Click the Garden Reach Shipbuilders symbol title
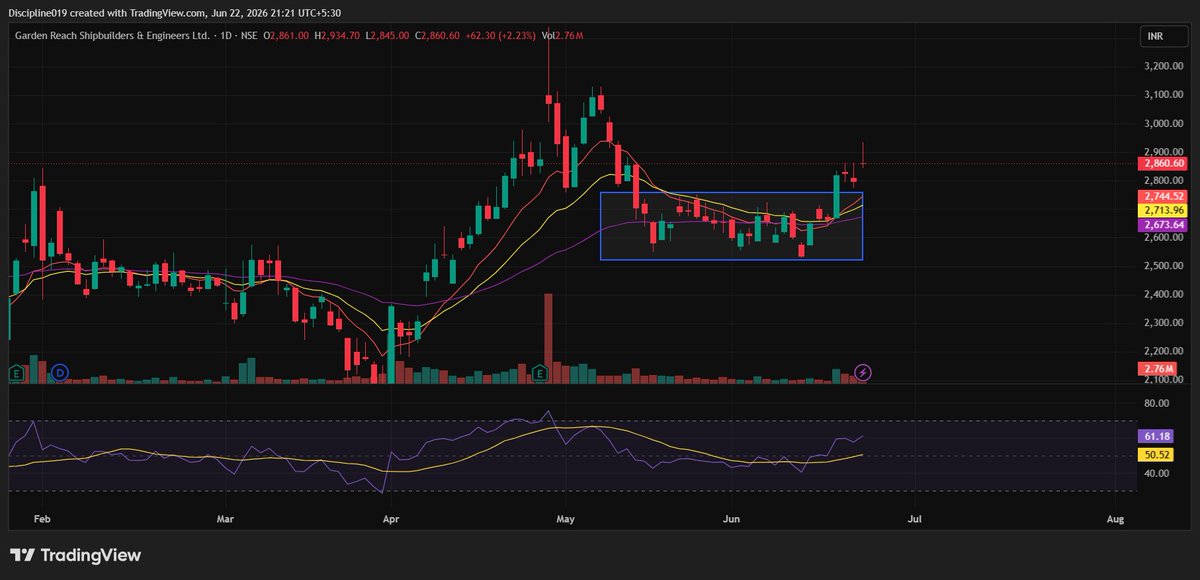 (x=112, y=36)
